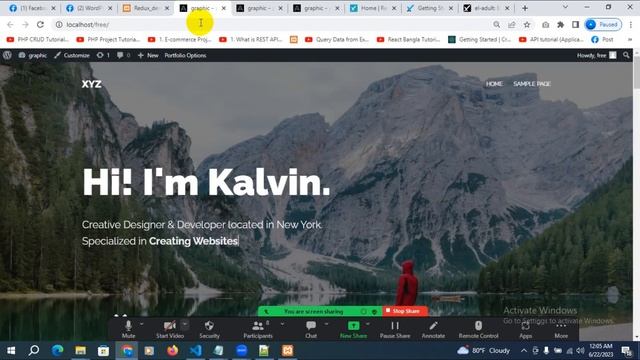Click the updates icon showing 1
This screenshot has height=360, width=640.
coord(103,55)
